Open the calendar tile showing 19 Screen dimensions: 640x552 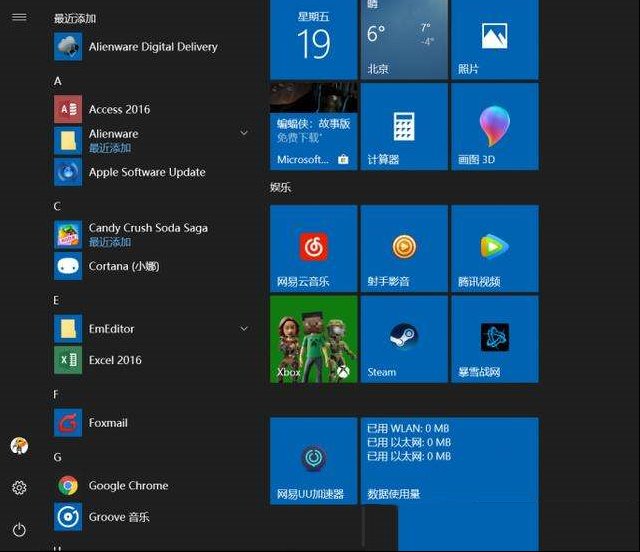point(313,40)
